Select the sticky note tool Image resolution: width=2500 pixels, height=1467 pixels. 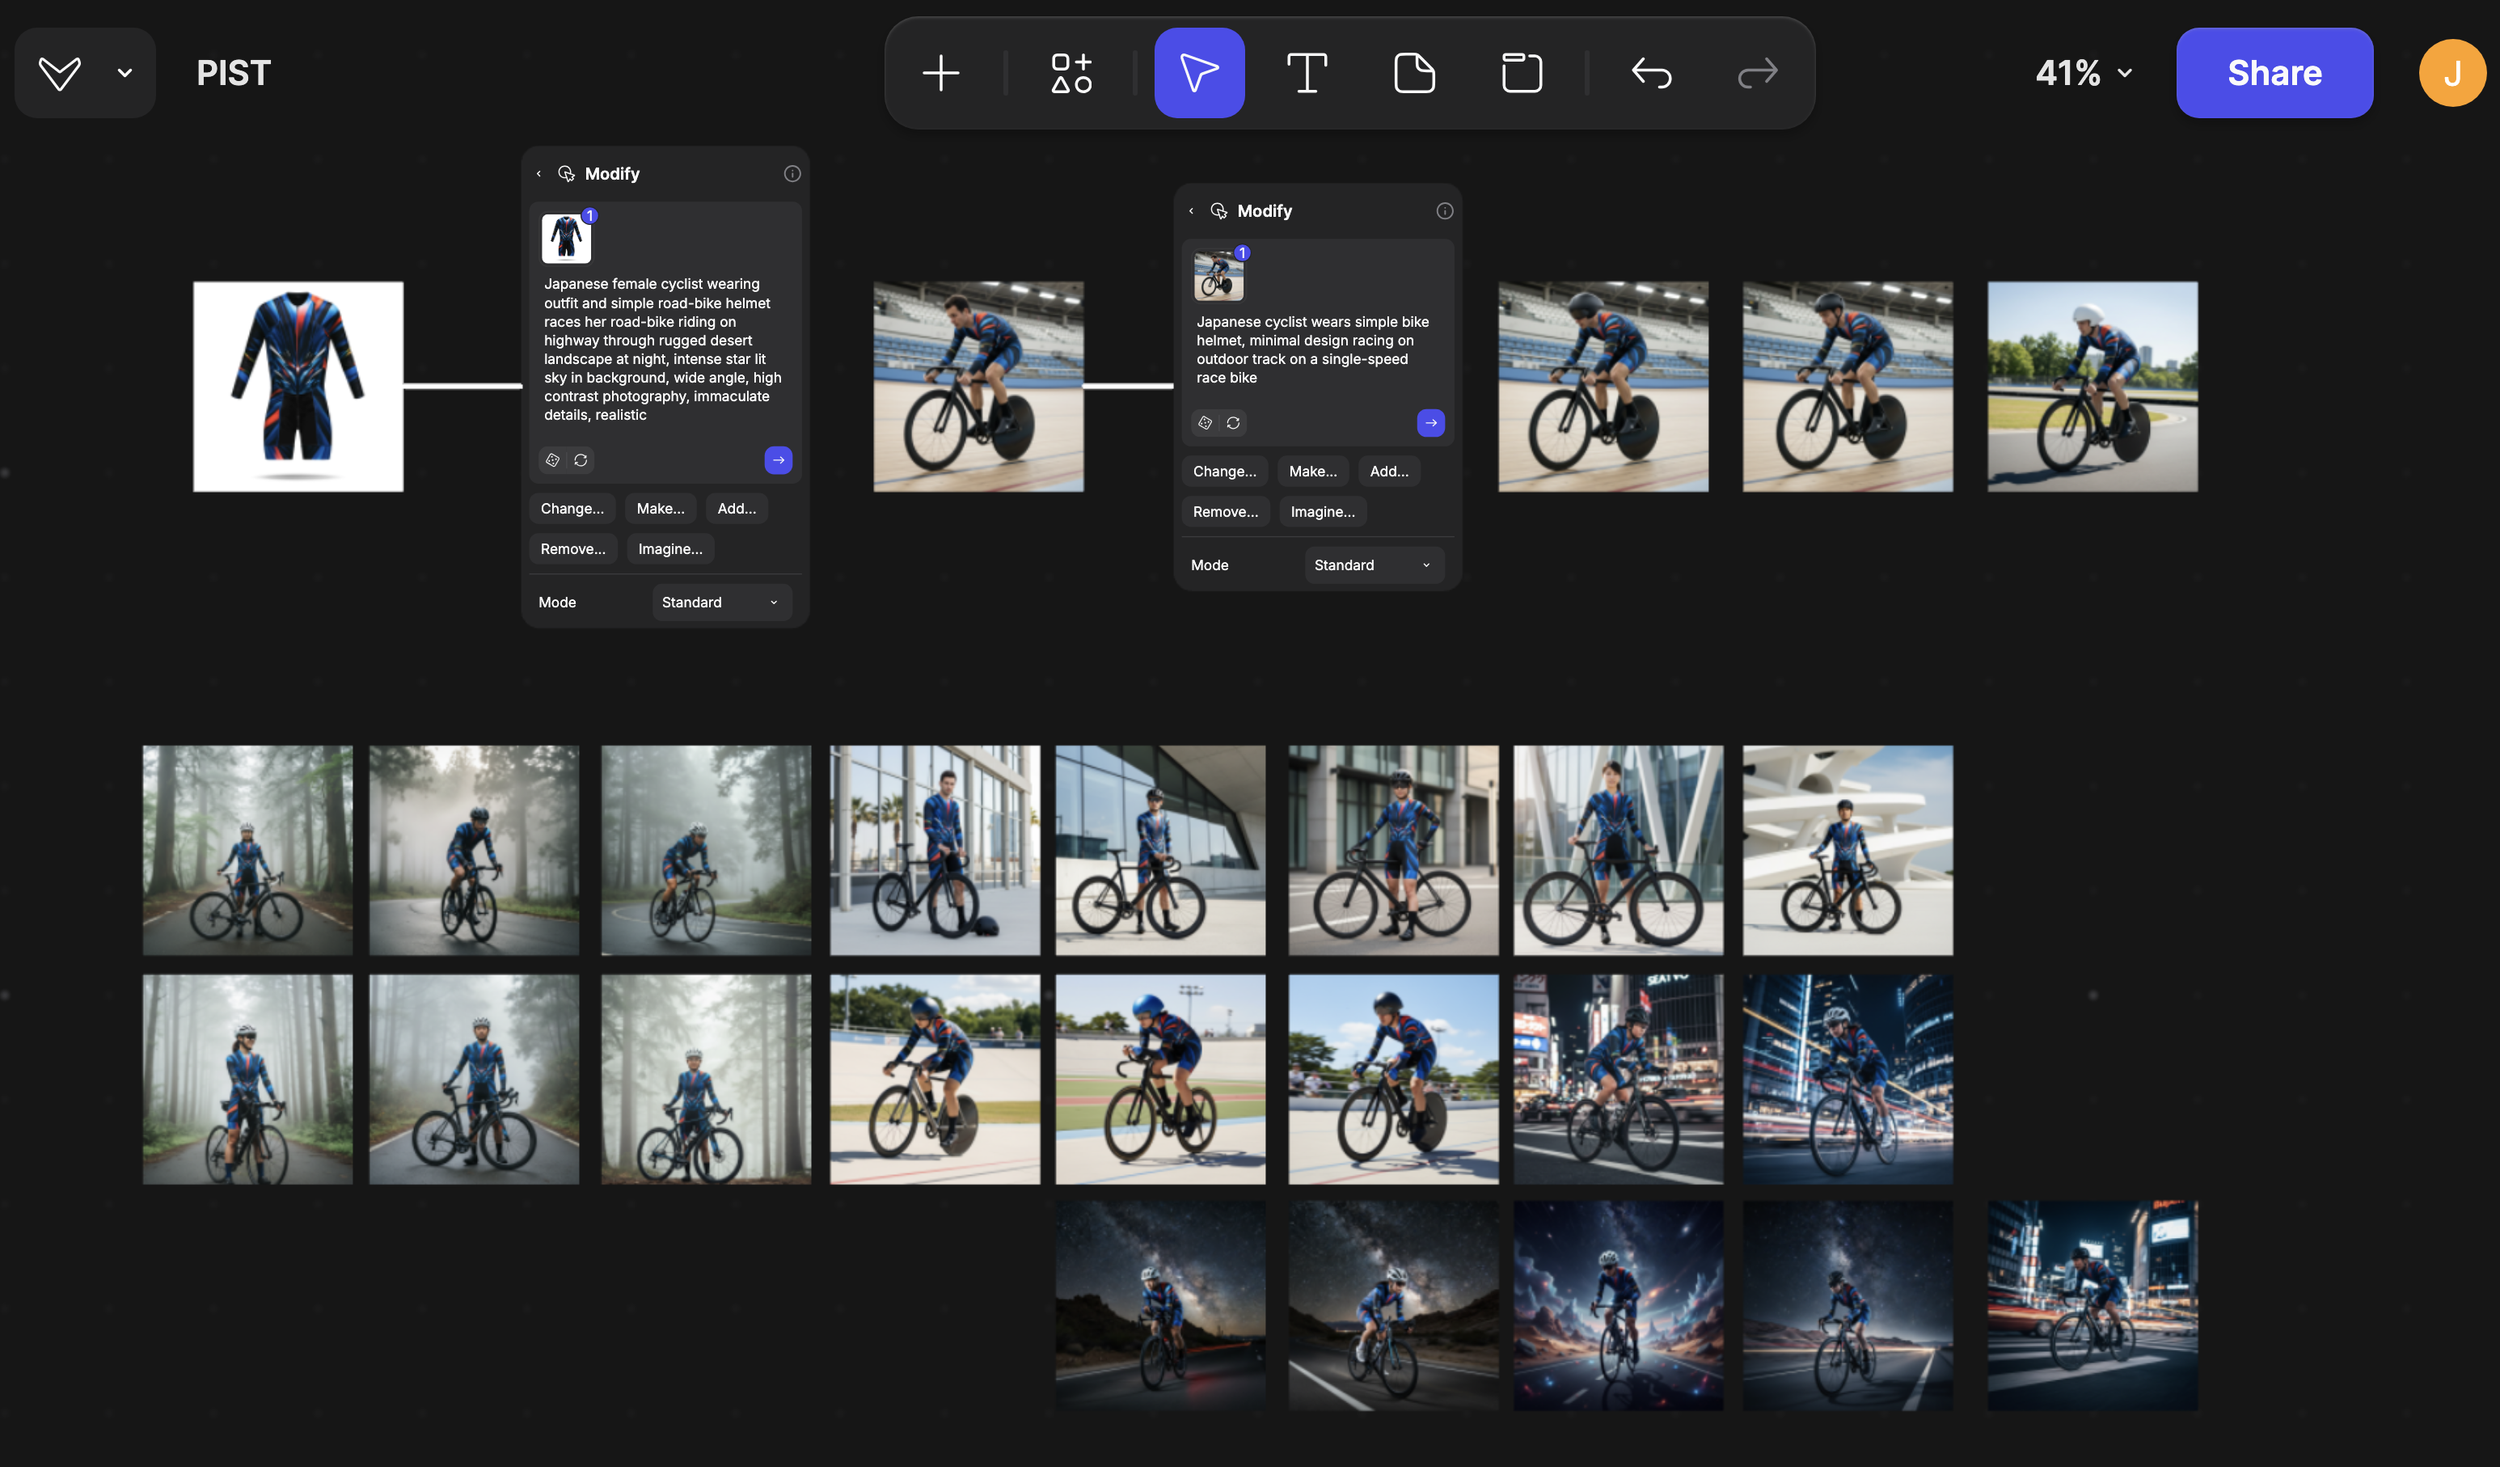[1414, 73]
